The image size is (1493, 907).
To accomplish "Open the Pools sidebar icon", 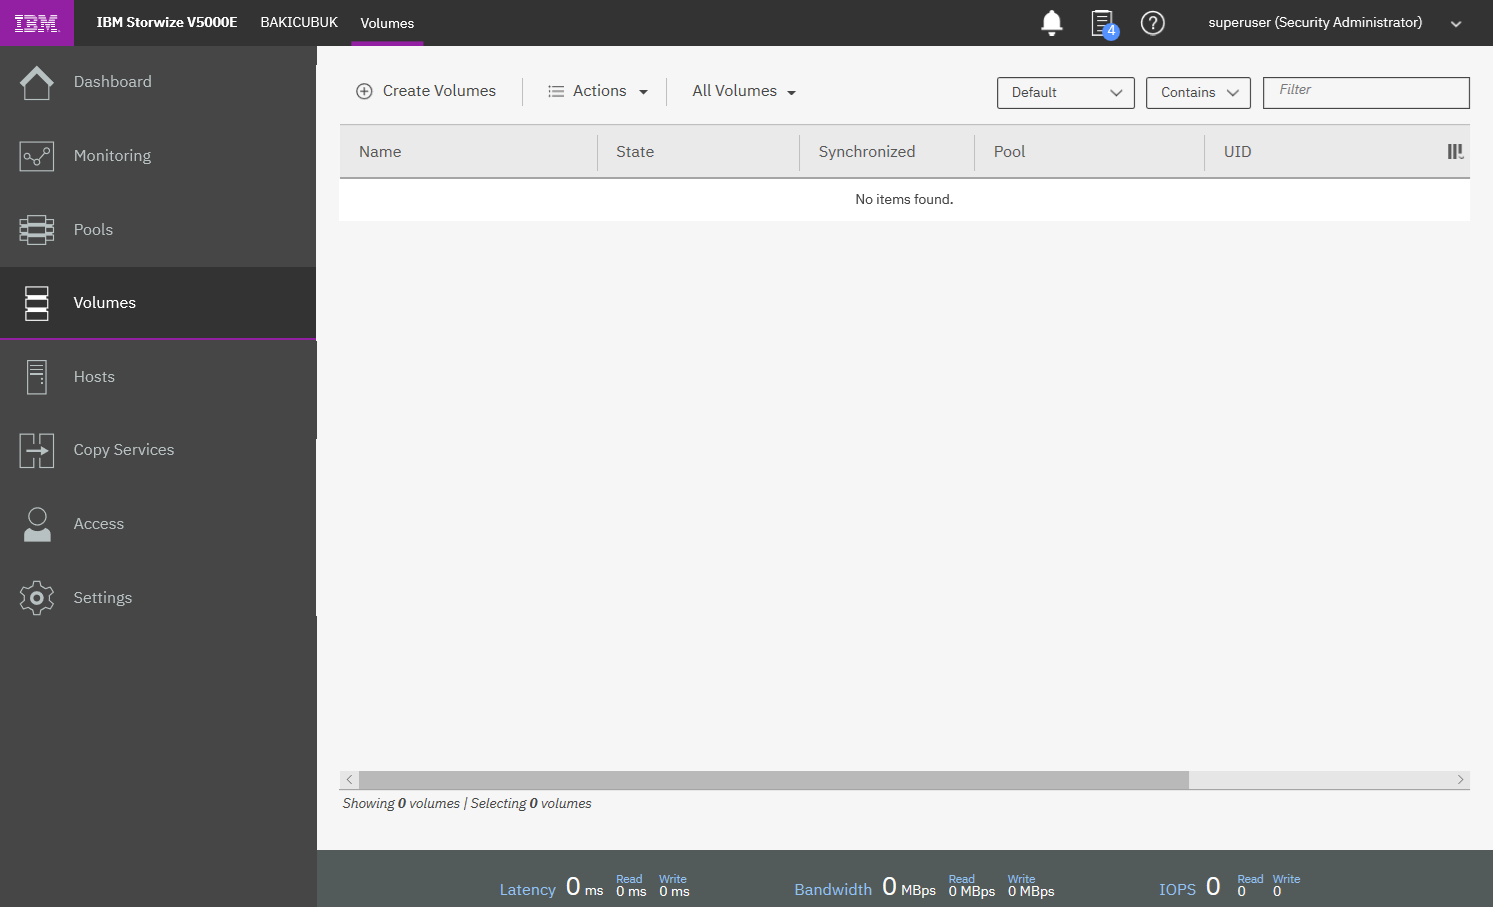I will pyautogui.click(x=37, y=230).
